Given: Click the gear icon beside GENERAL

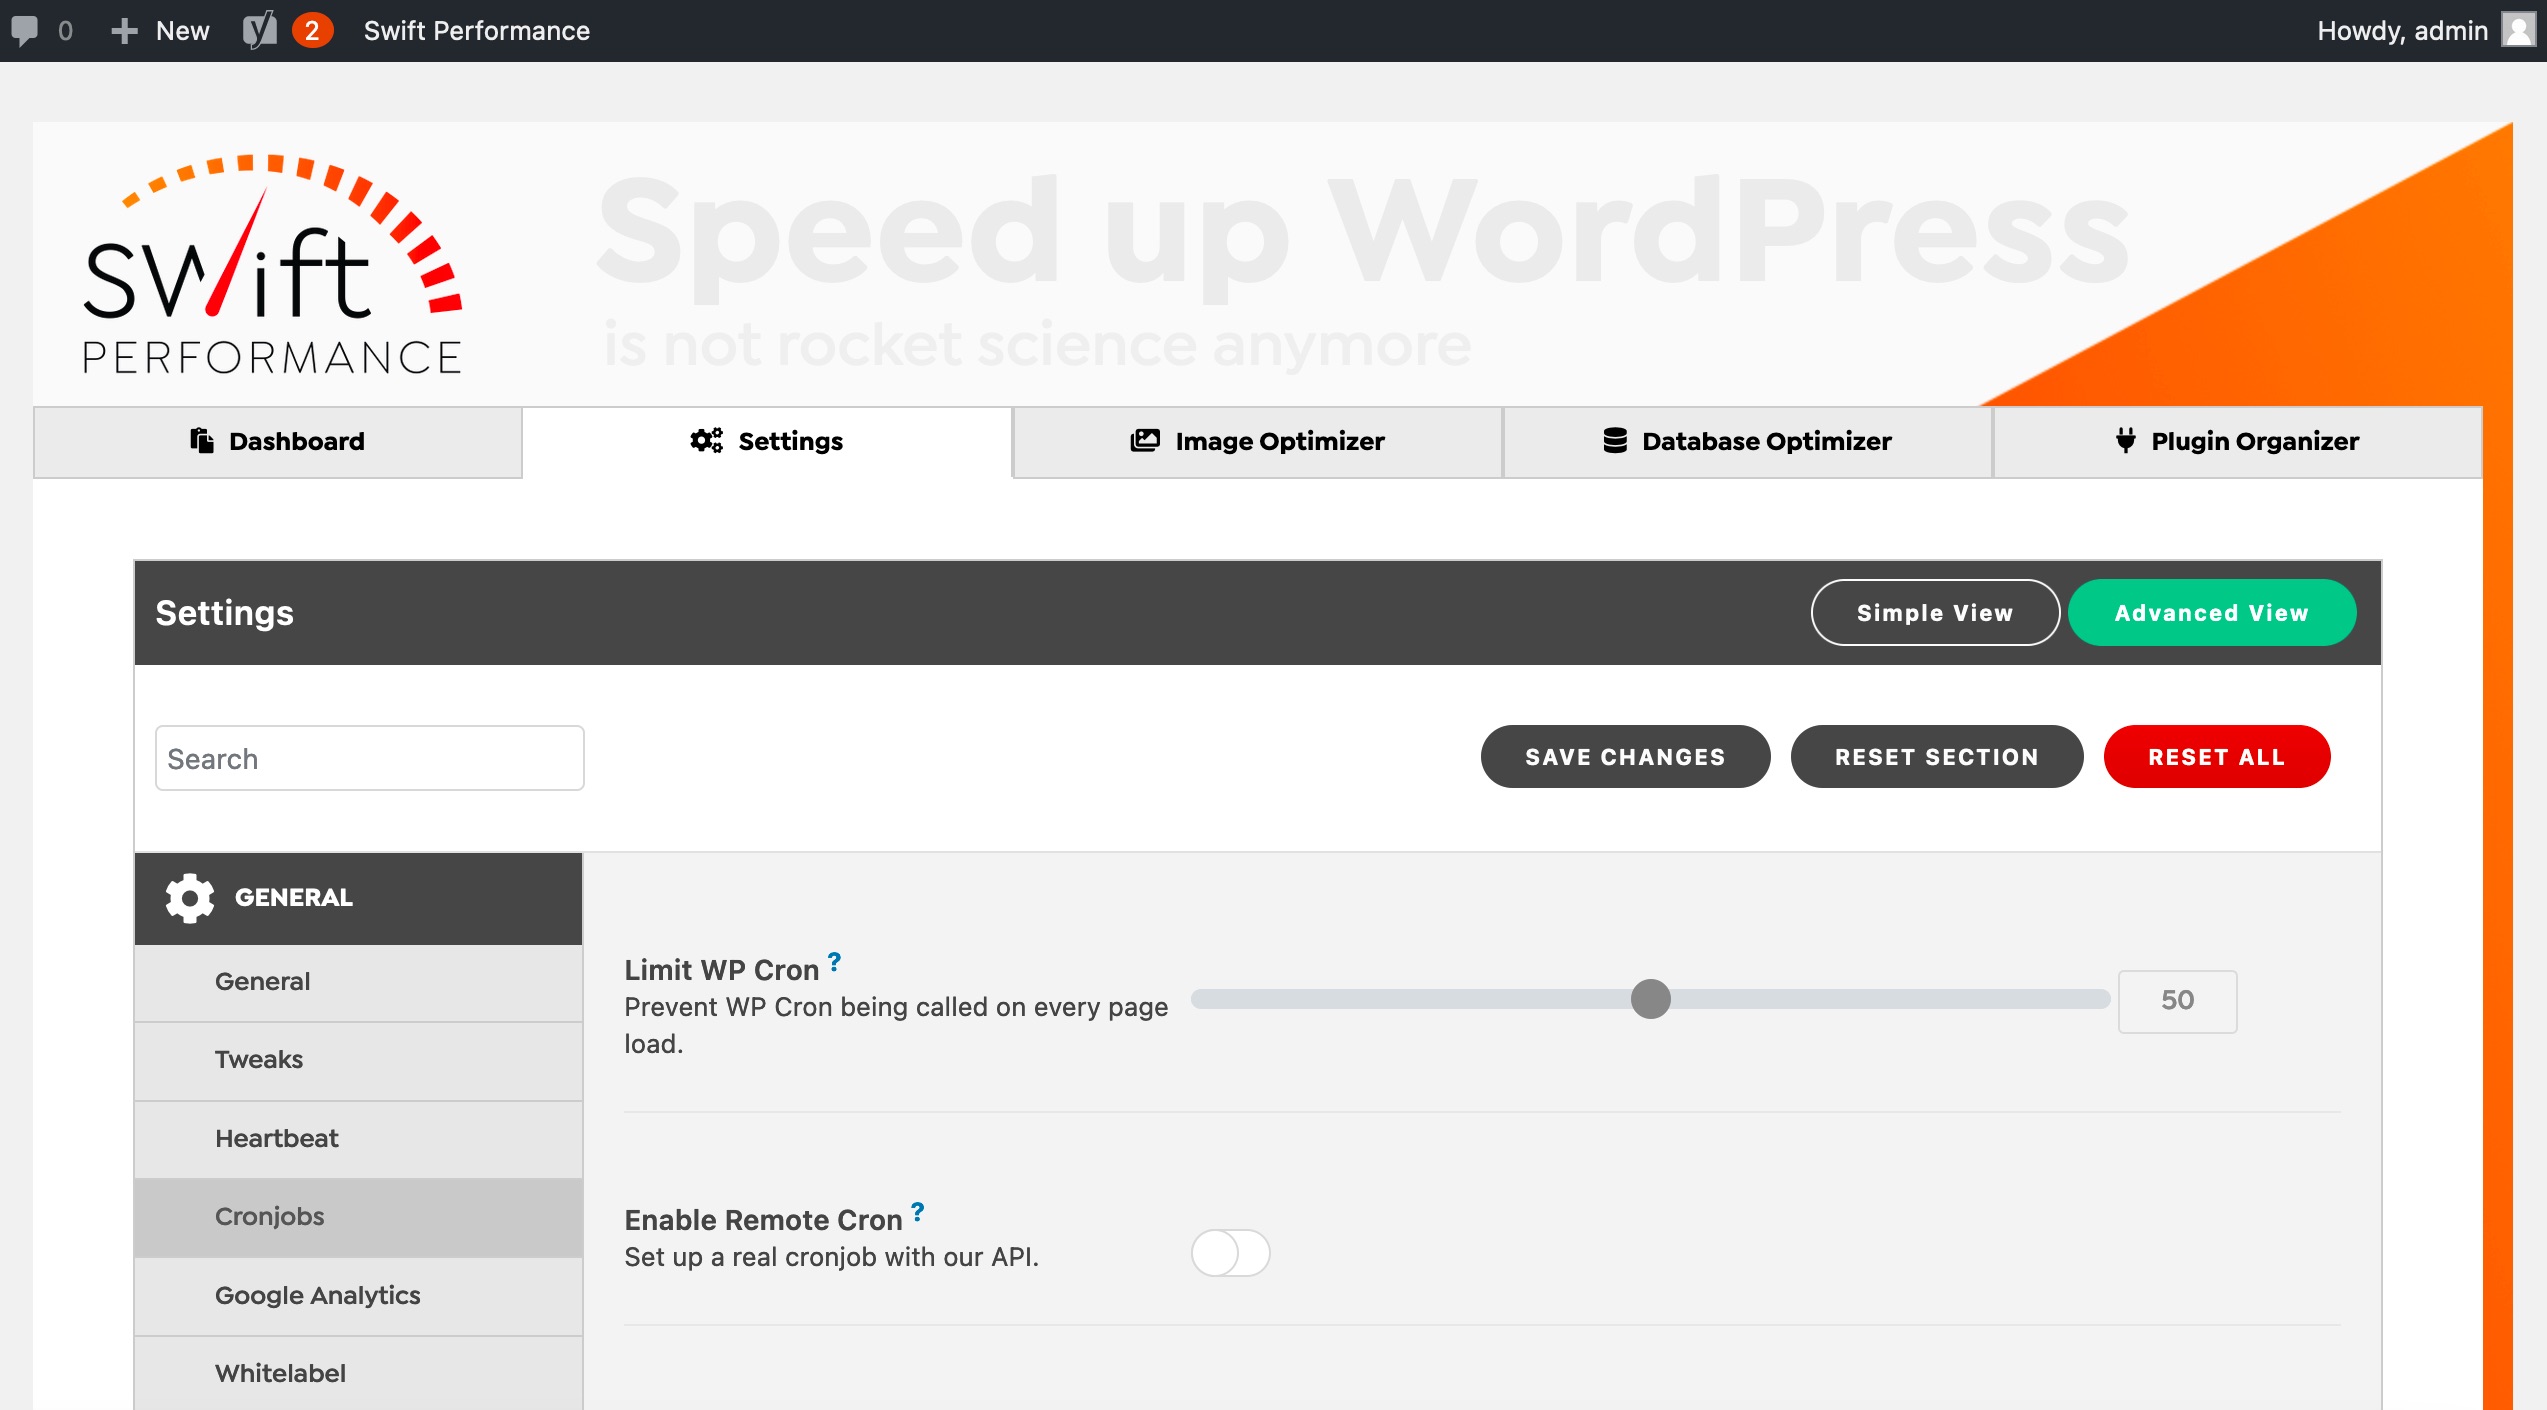Looking at the screenshot, I should [190, 898].
